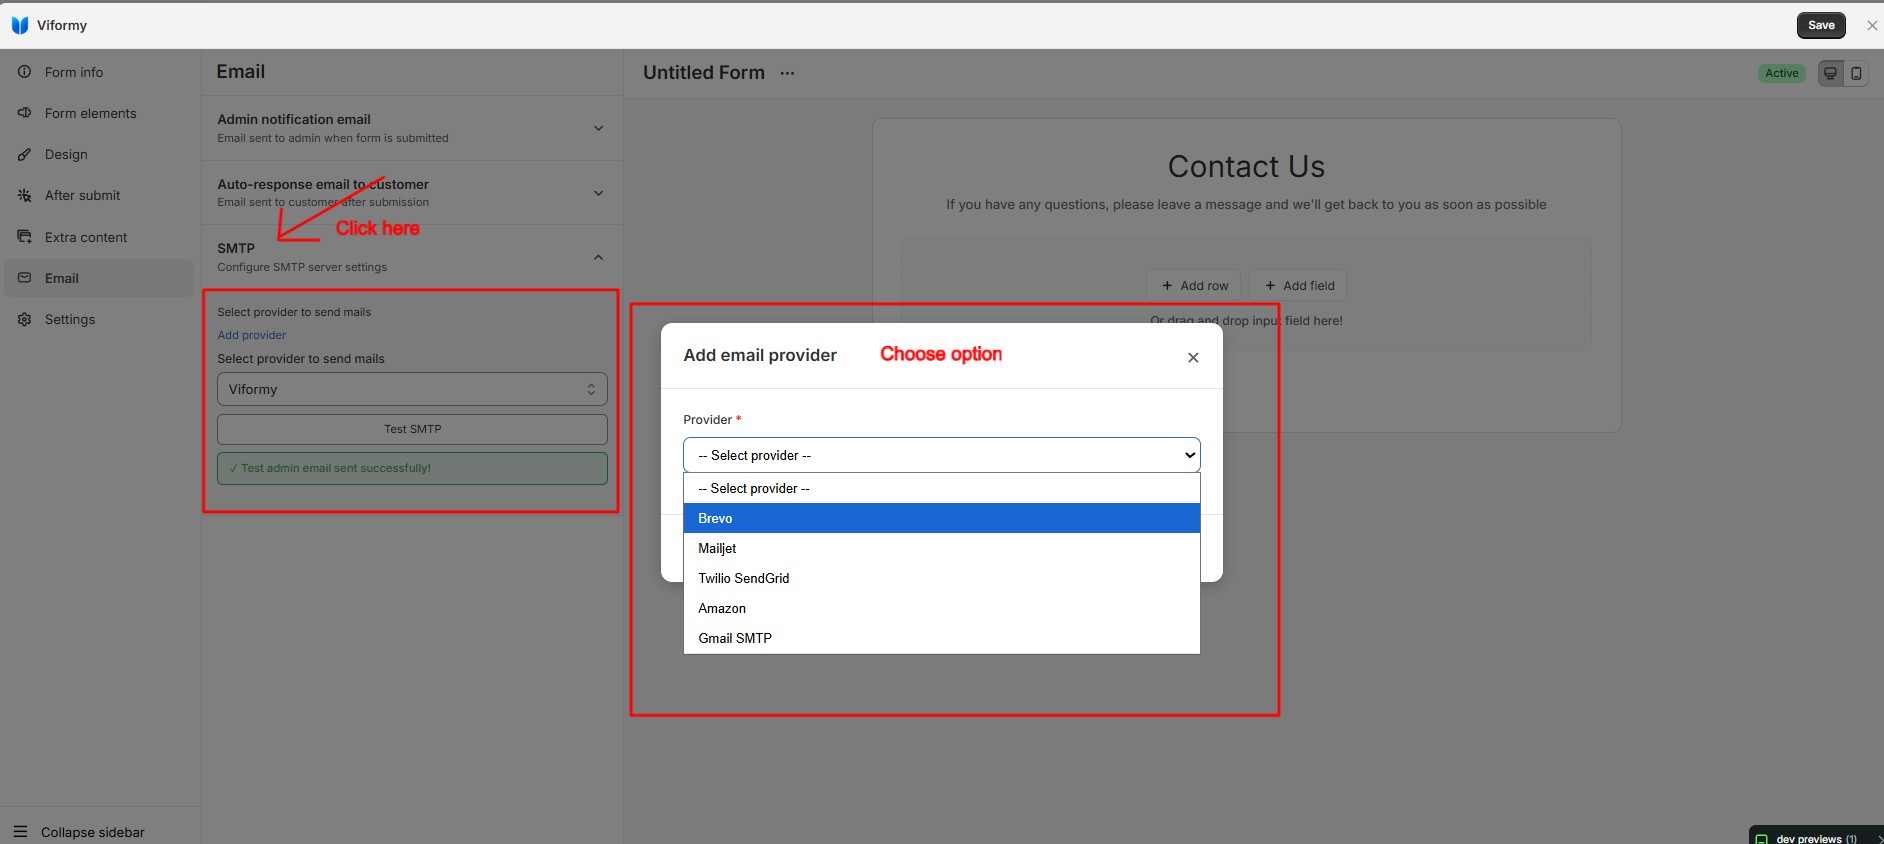Click the After submit sparkle icon
1884x844 pixels.
click(x=24, y=195)
